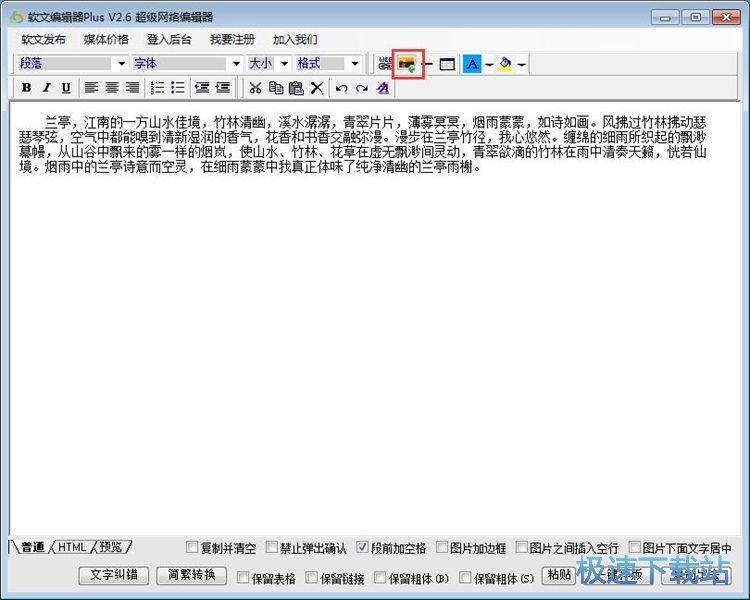The image size is (750, 600).
Task: Switch to the 普通 tab
Action: 33,546
